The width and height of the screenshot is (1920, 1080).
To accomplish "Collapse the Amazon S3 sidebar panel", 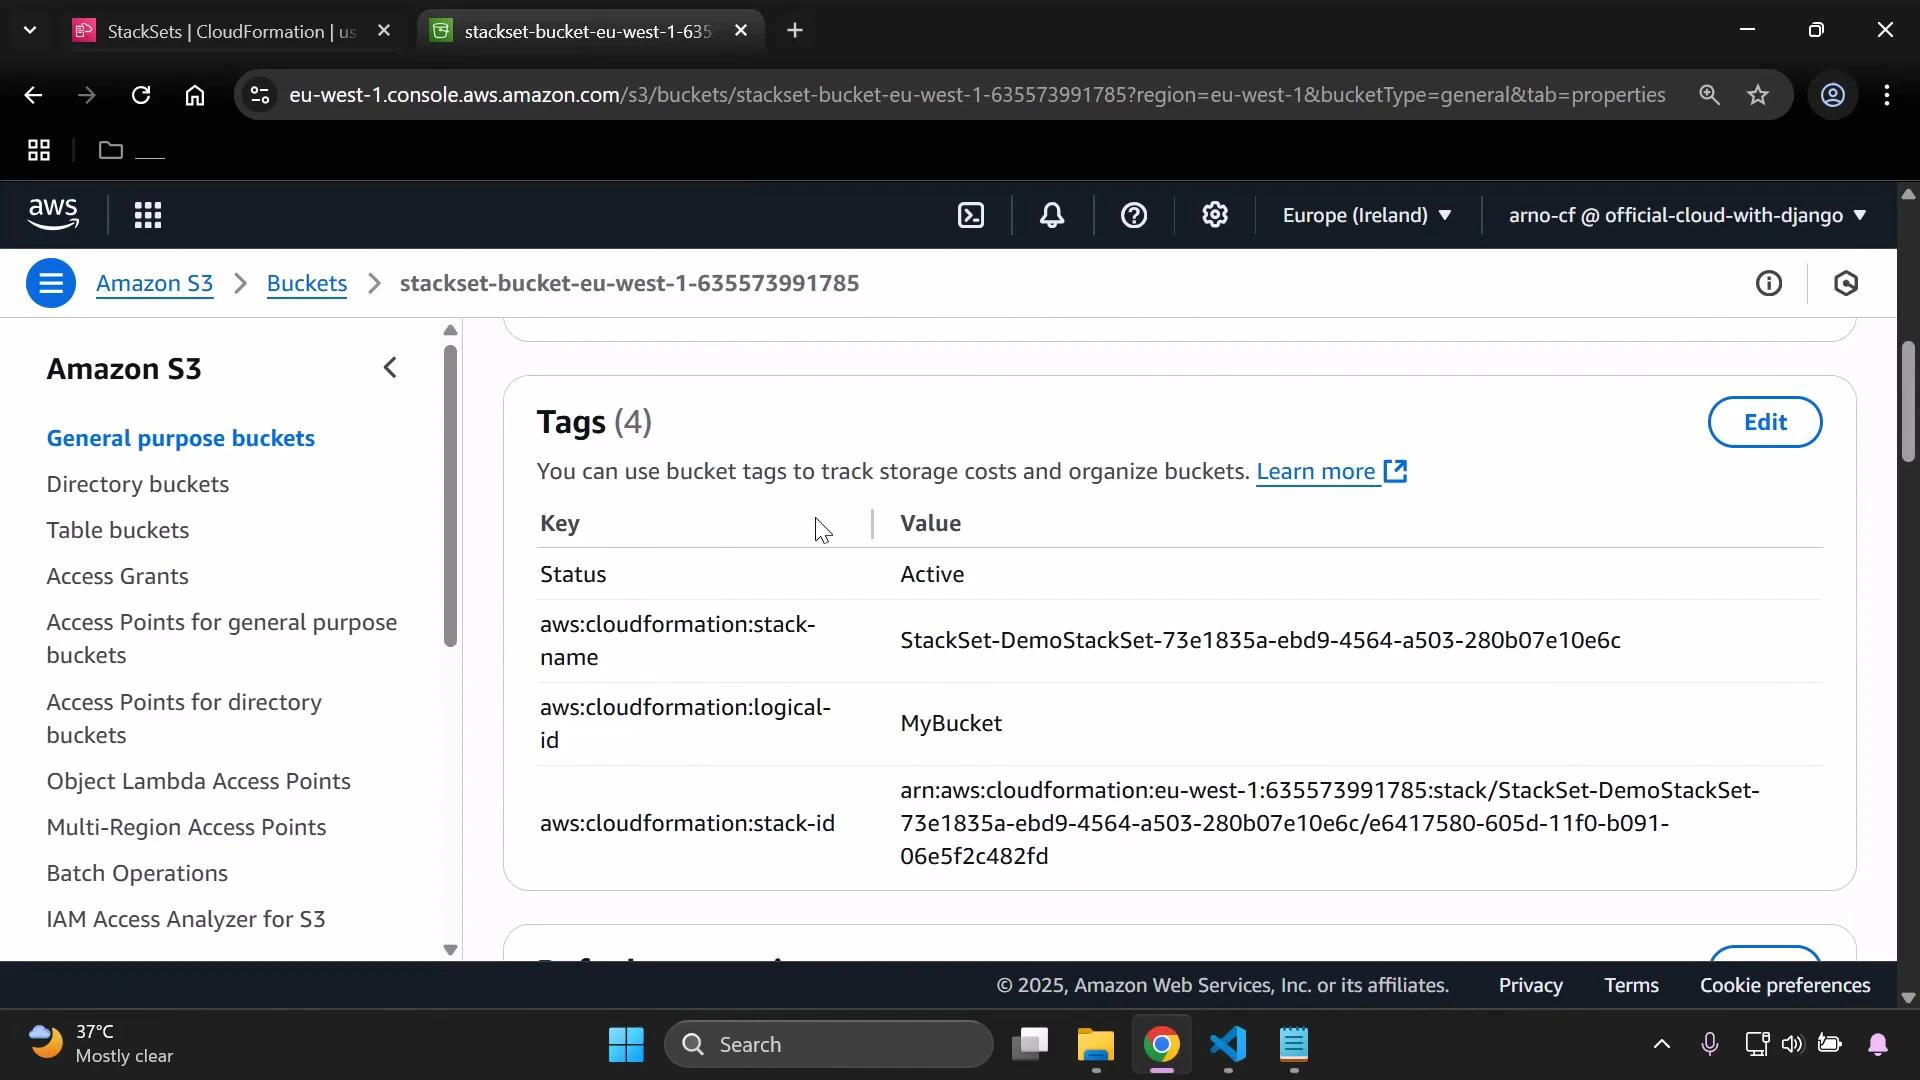I will click(x=390, y=367).
